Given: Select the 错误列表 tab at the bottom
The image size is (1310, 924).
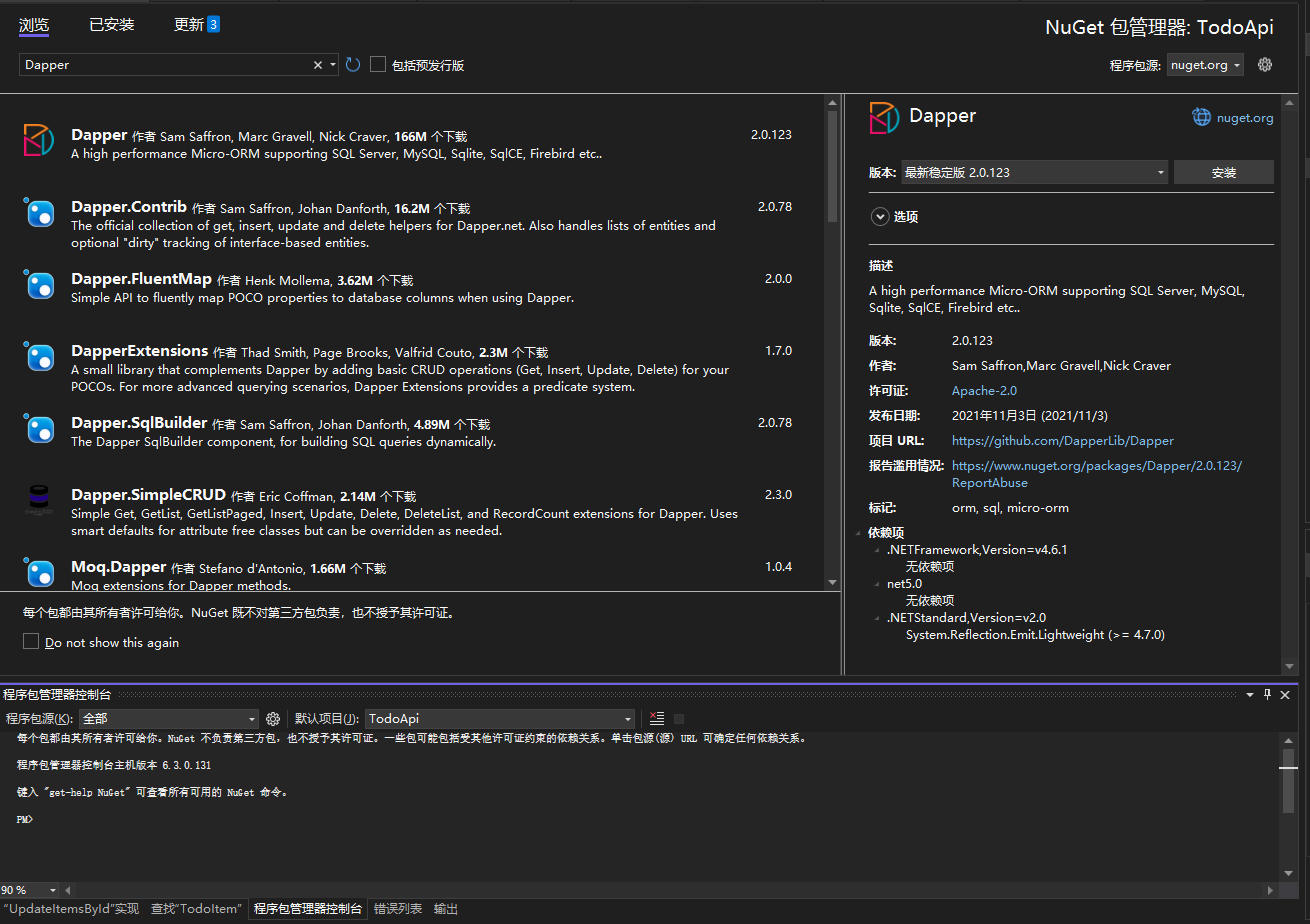Looking at the screenshot, I should tap(398, 909).
